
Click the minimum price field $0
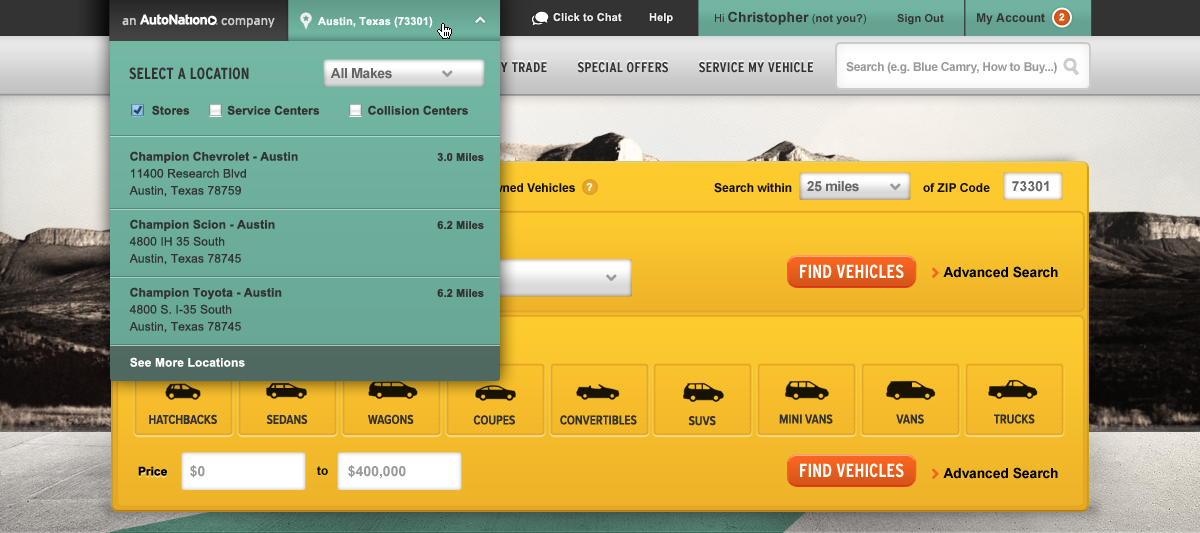click(243, 471)
